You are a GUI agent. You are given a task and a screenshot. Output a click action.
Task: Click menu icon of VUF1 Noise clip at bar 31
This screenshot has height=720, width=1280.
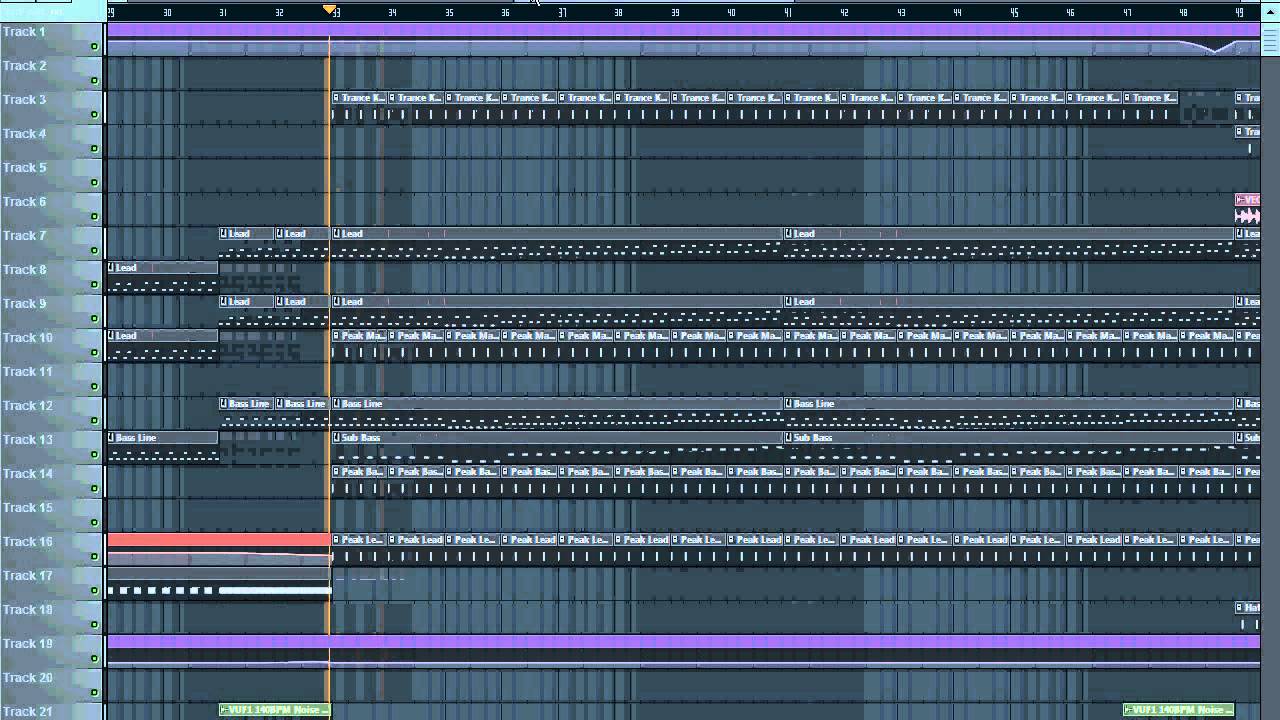coord(224,710)
